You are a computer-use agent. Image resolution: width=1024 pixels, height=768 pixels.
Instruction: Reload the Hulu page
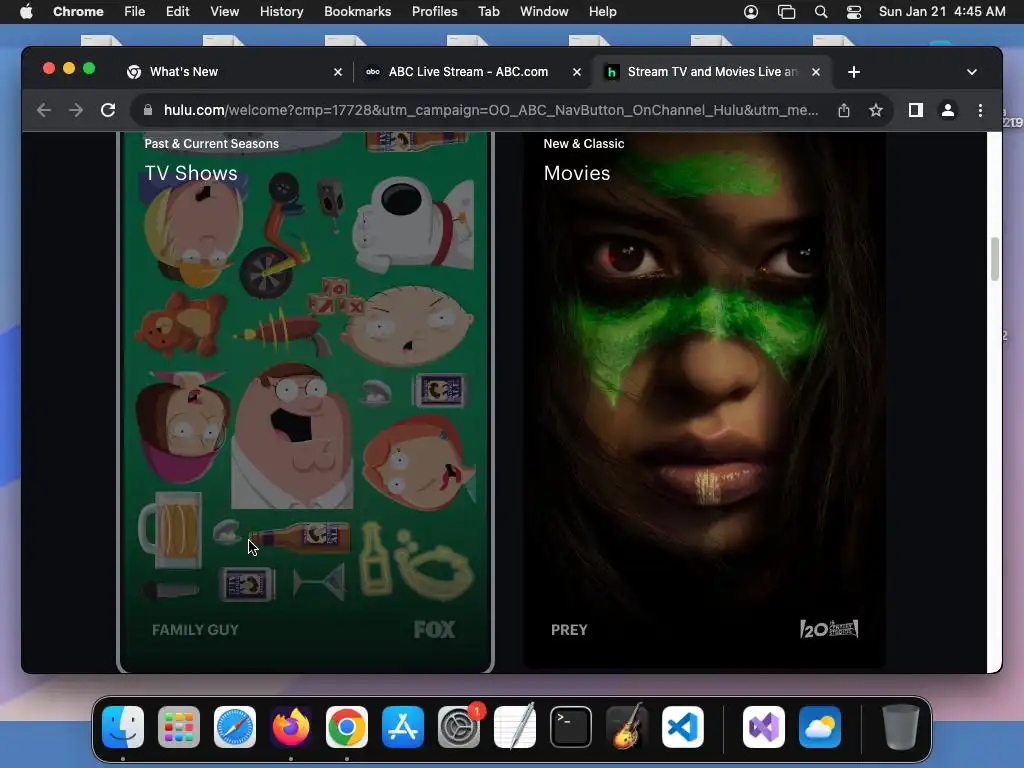point(108,110)
